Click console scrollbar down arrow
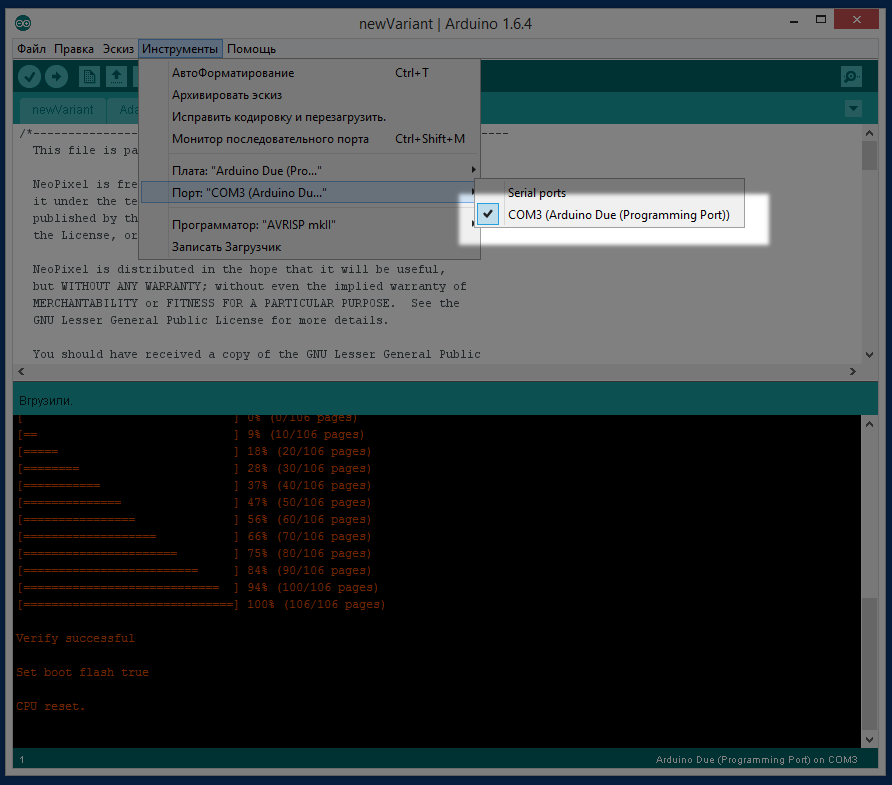Image resolution: width=892 pixels, height=785 pixels. 869,739
